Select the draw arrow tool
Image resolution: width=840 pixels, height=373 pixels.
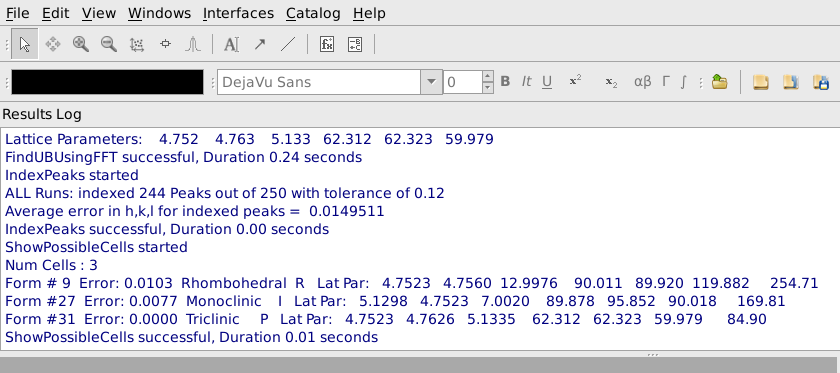(x=260, y=44)
